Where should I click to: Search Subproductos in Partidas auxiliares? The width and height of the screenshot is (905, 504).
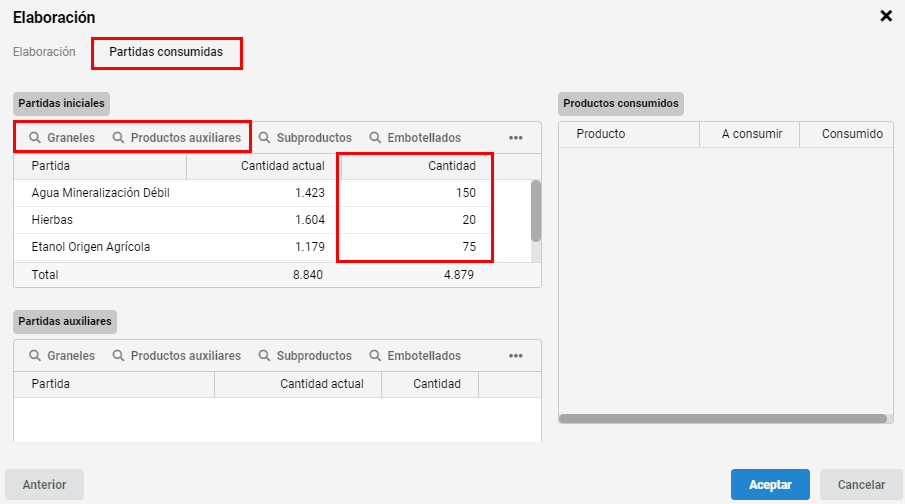click(305, 356)
